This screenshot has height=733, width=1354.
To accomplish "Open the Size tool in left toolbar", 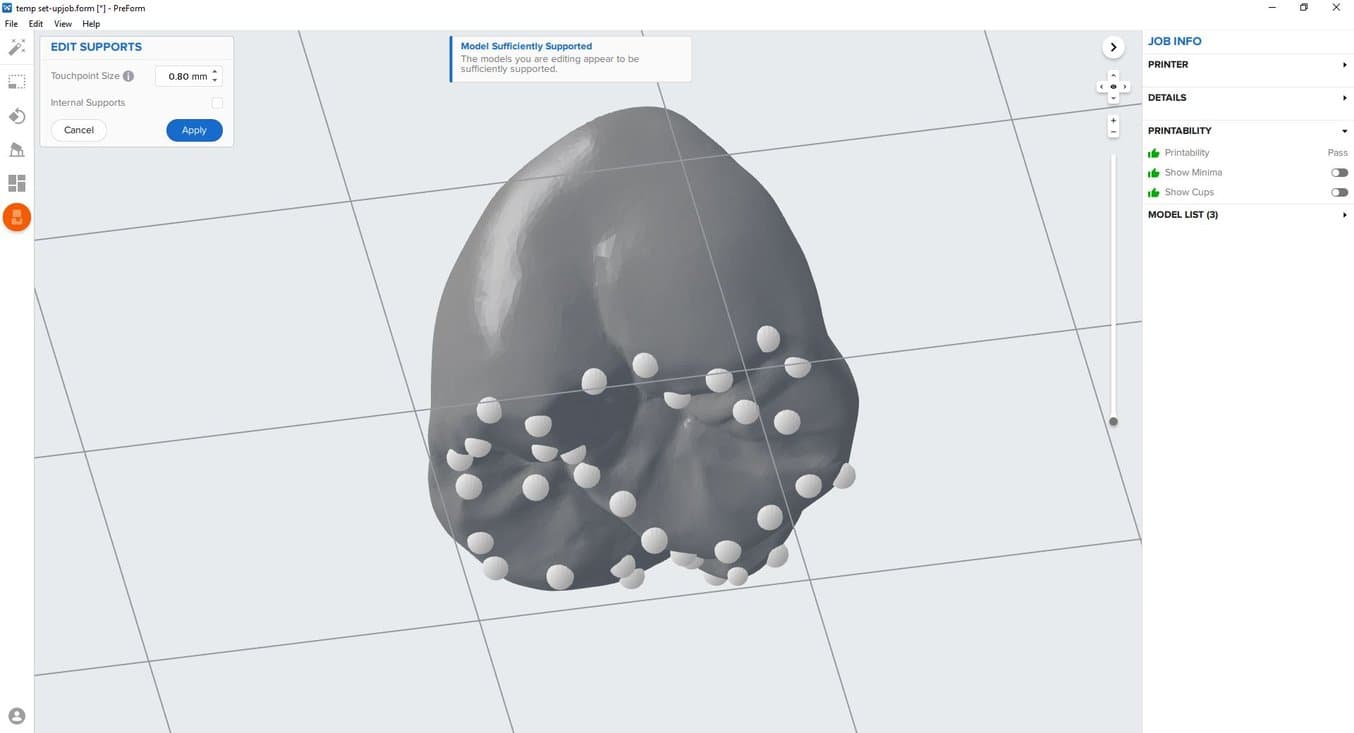I will pos(17,82).
